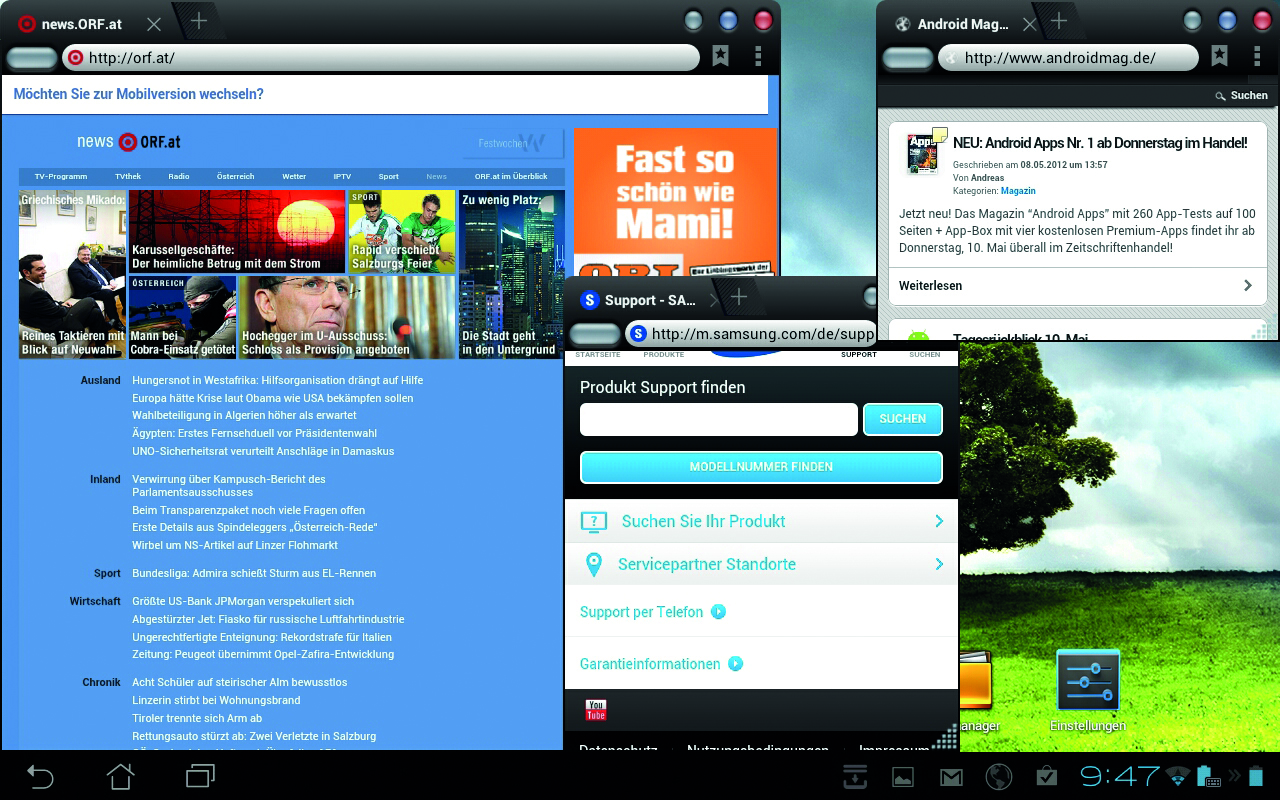Open Wetter in ORF navigation
The width and height of the screenshot is (1280, 800).
click(x=294, y=176)
